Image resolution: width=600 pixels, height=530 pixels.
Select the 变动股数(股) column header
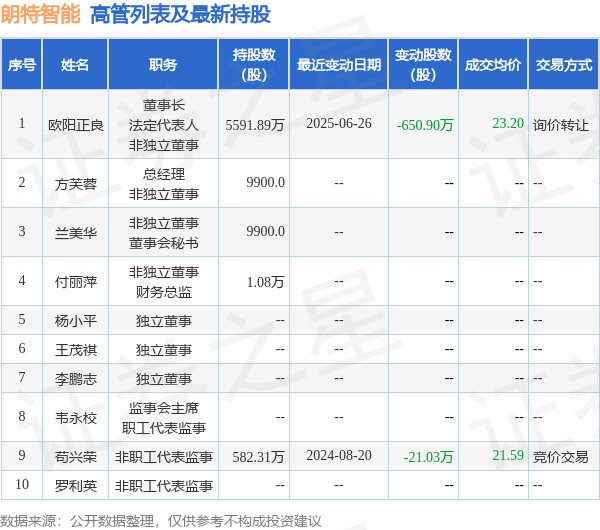tap(423, 65)
